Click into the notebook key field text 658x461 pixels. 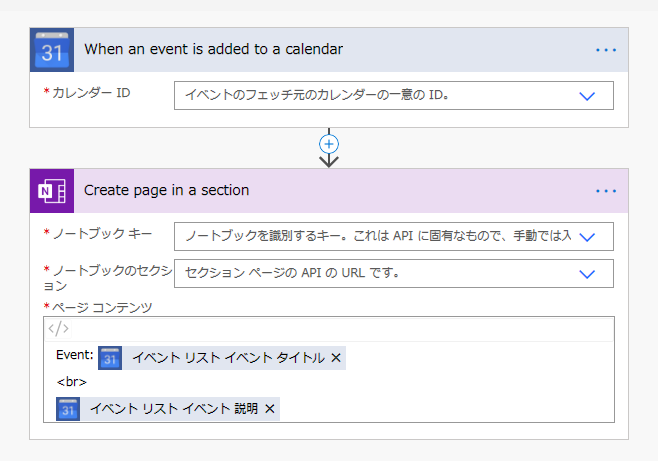pos(378,236)
